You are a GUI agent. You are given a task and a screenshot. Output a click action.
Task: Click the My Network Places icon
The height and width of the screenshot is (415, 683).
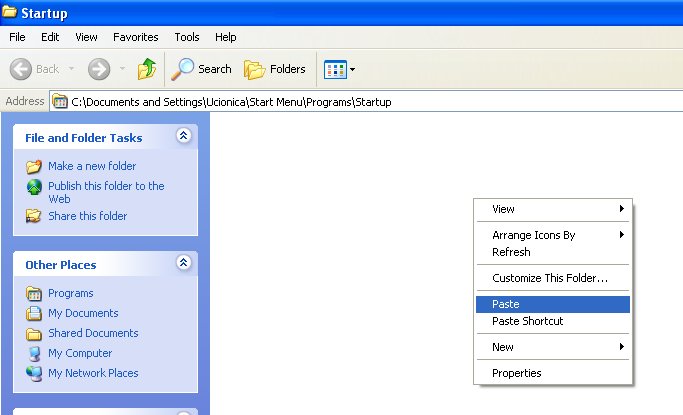[34, 374]
